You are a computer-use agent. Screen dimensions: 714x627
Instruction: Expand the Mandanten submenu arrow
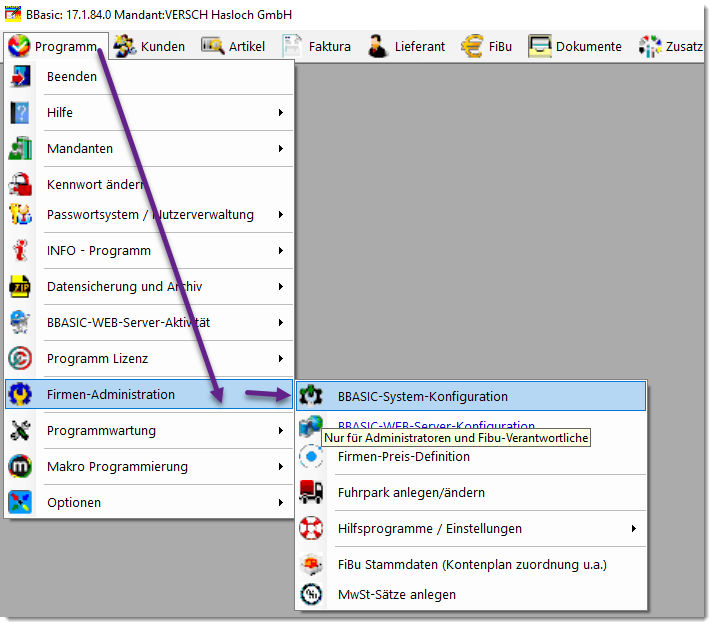pyautogui.click(x=281, y=148)
